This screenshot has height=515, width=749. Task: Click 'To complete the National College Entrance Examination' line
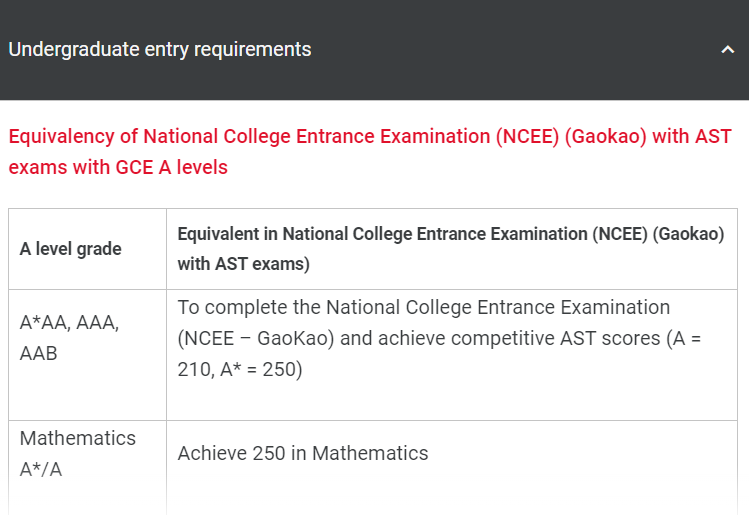pyautogui.click(x=424, y=307)
